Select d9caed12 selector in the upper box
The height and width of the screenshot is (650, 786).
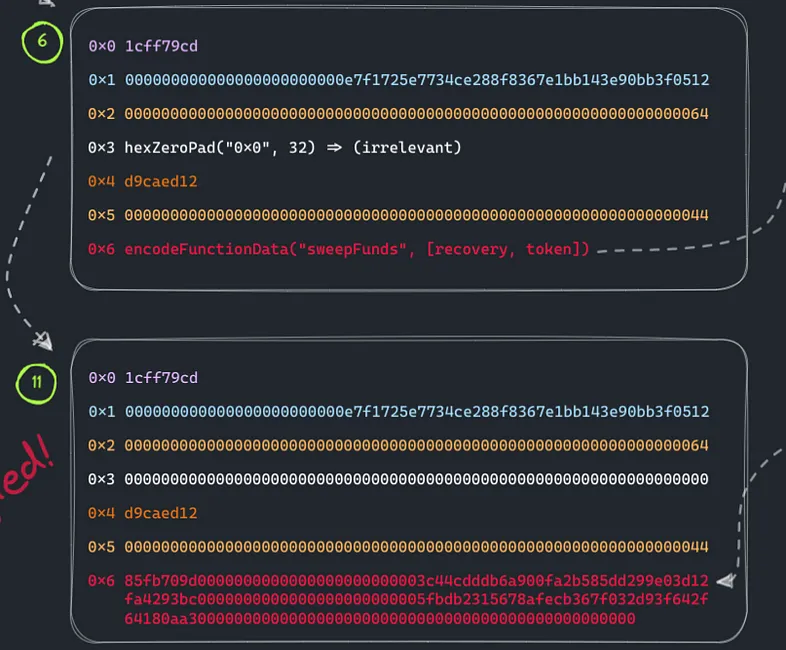pos(161,182)
